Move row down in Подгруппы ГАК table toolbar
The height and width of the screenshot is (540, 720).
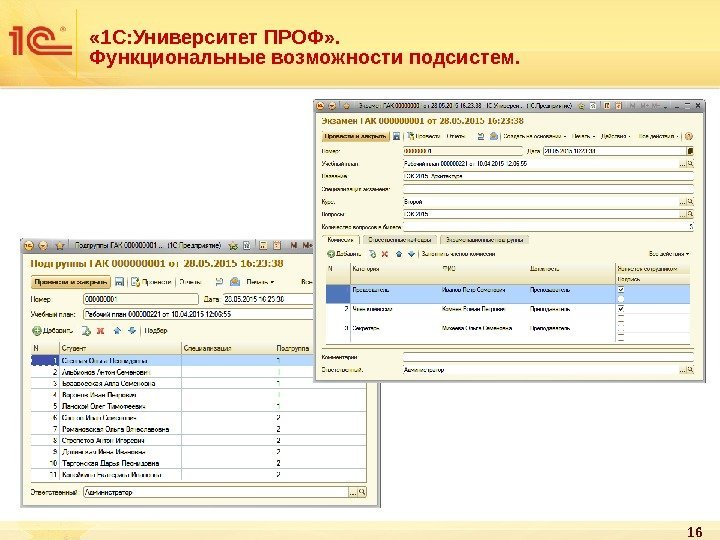132,331
